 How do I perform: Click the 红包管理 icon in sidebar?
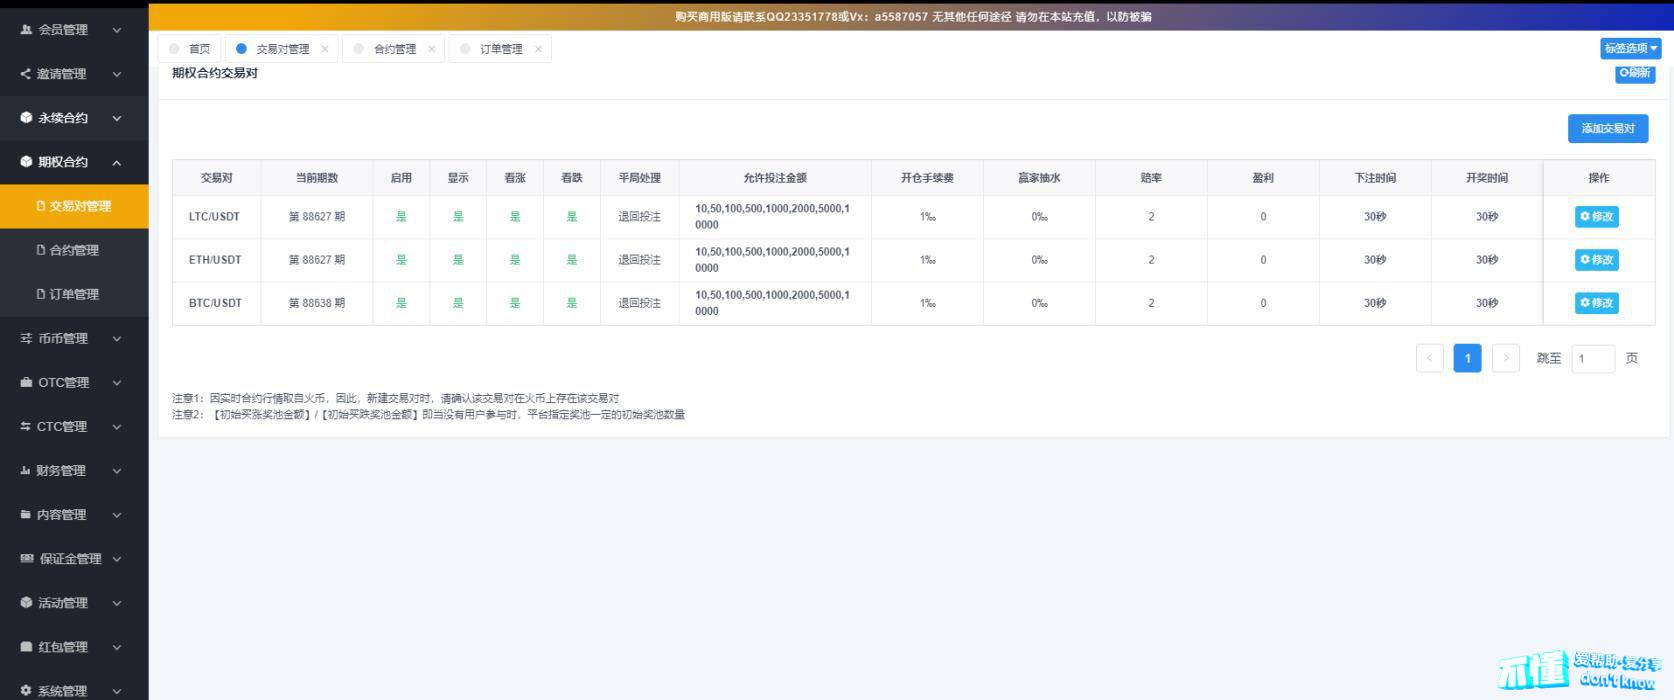26,647
